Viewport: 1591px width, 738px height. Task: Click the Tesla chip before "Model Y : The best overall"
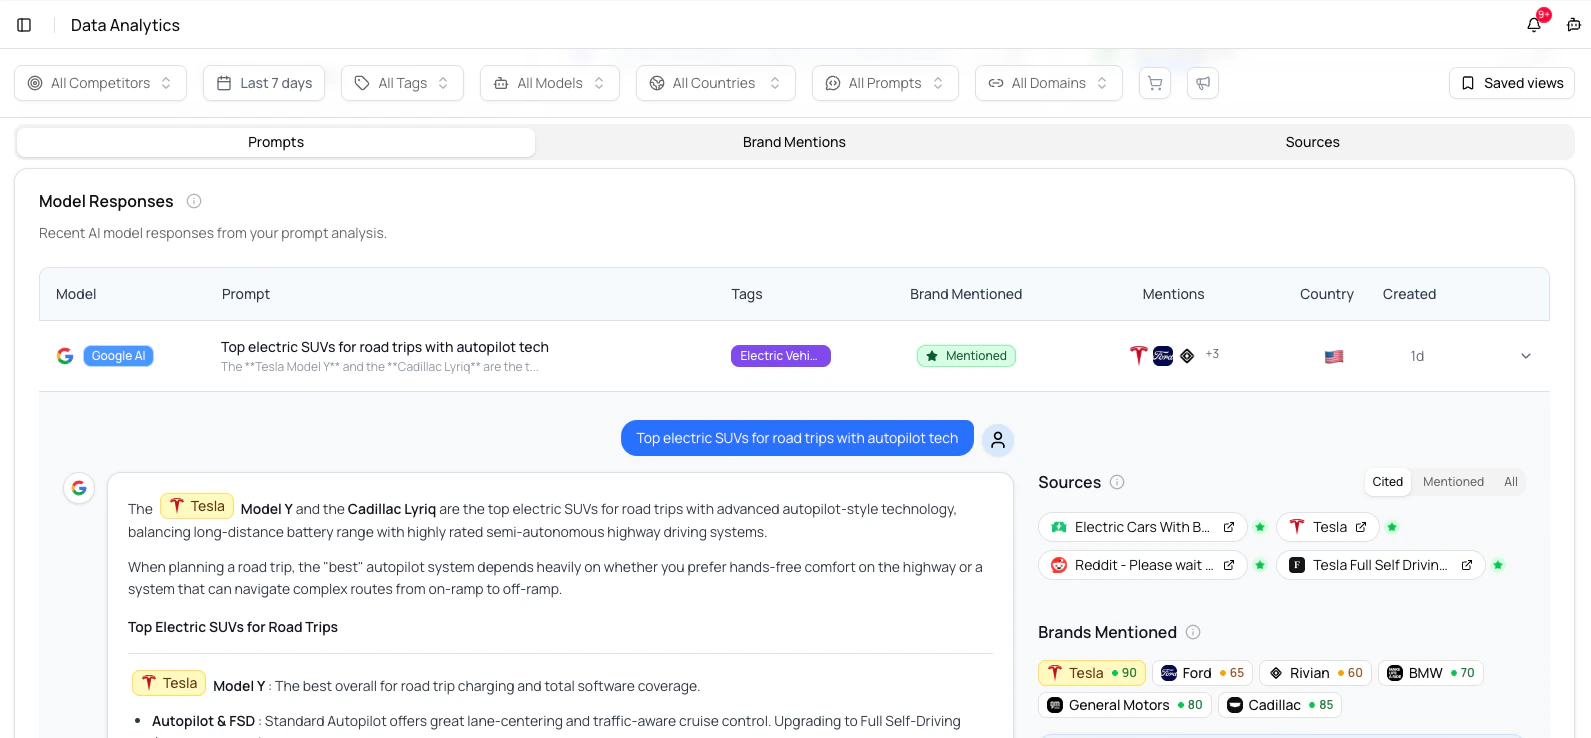(169, 683)
